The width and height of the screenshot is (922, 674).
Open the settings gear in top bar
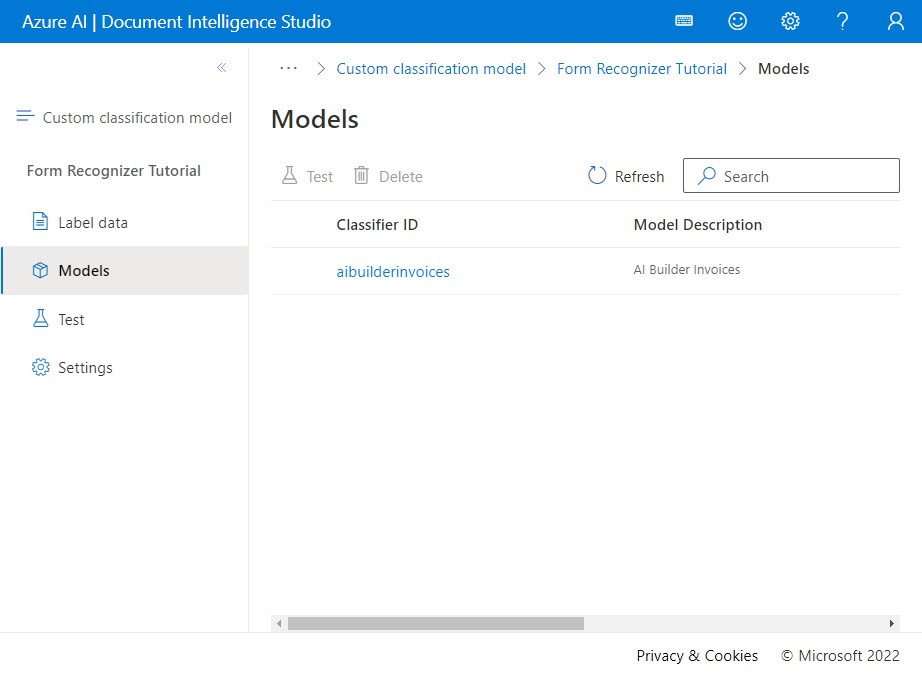[790, 21]
